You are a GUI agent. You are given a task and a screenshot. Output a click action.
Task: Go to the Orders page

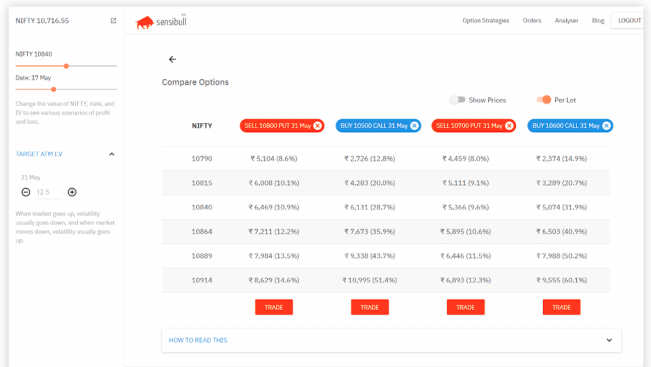tap(532, 20)
